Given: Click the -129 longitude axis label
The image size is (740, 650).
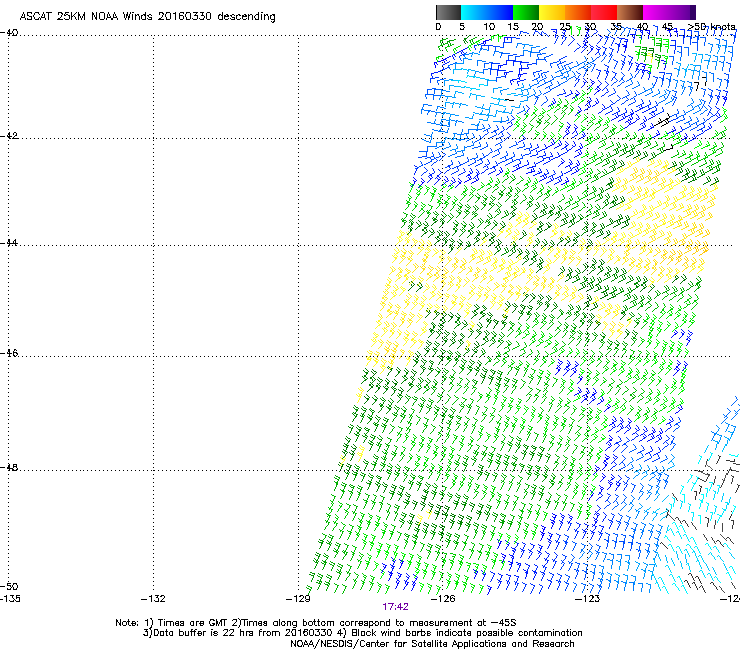Looking at the screenshot, I should click(x=298, y=599).
